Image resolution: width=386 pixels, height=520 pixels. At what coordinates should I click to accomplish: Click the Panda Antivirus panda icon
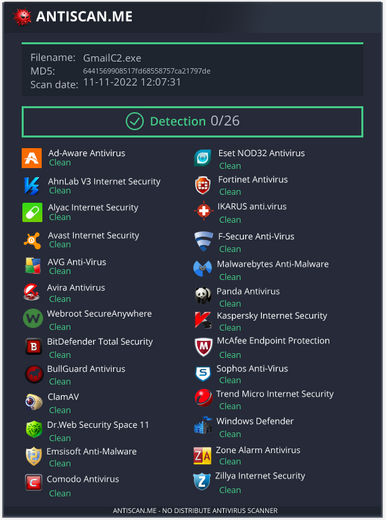click(203, 296)
